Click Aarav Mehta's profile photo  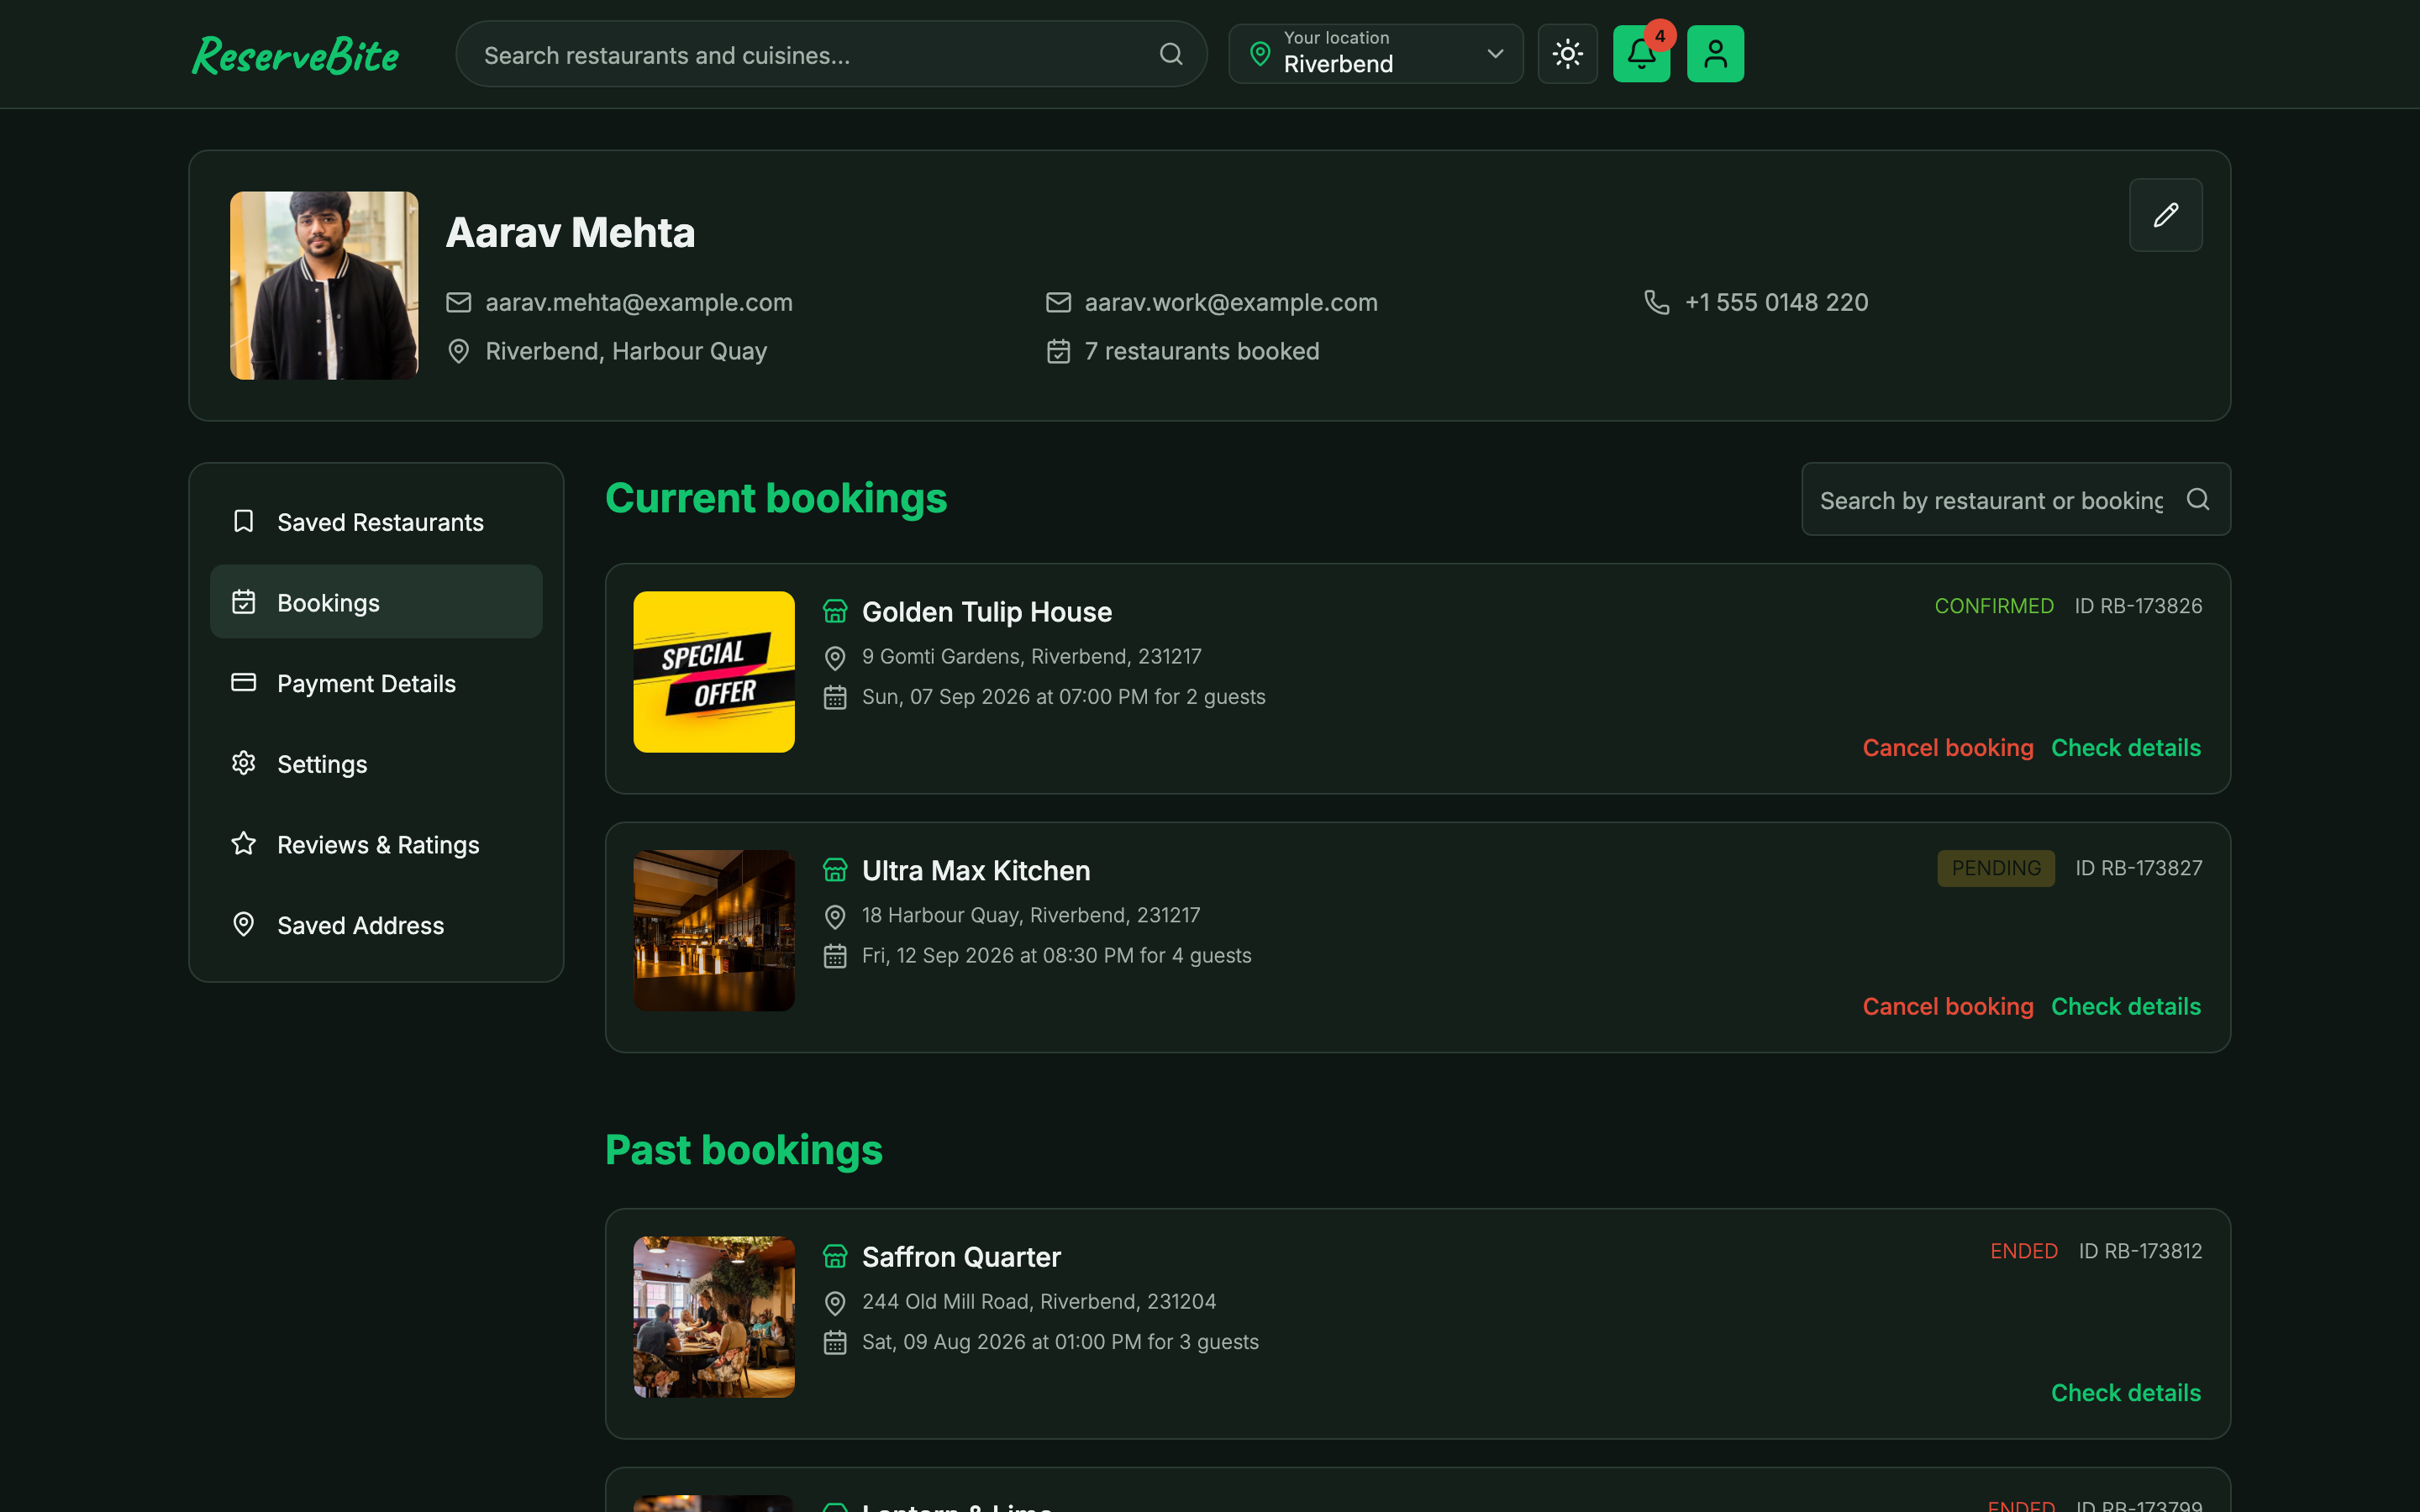[324, 286]
